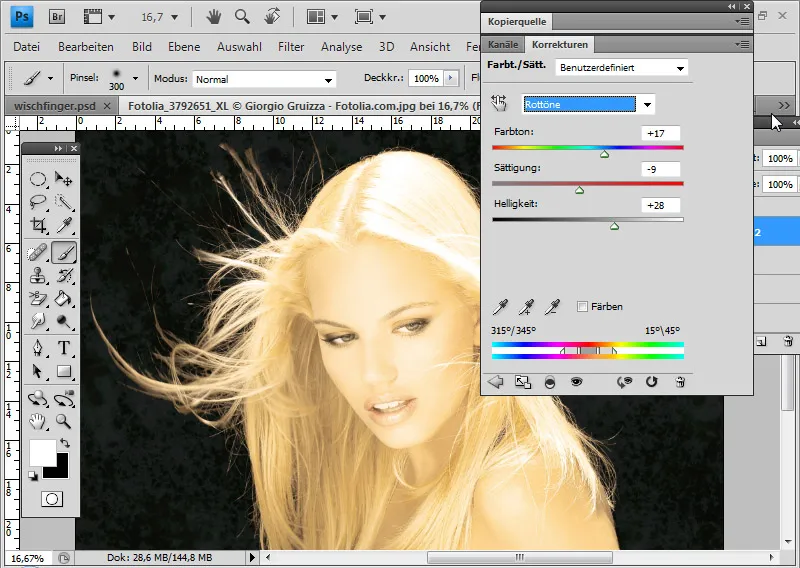800x568 pixels.
Task: Select the Clone Stamp tool
Action: point(38,276)
